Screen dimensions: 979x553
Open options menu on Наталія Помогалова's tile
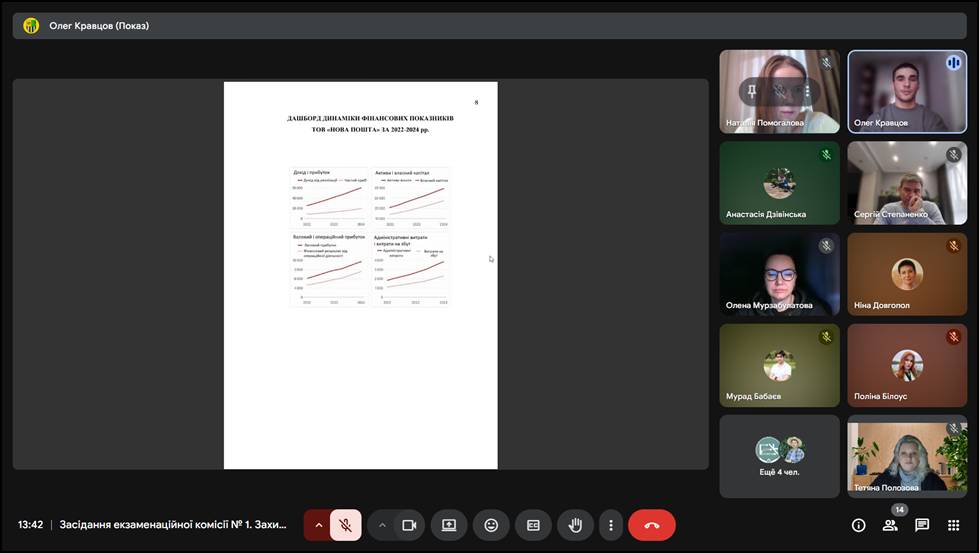pyautogui.click(x=806, y=91)
